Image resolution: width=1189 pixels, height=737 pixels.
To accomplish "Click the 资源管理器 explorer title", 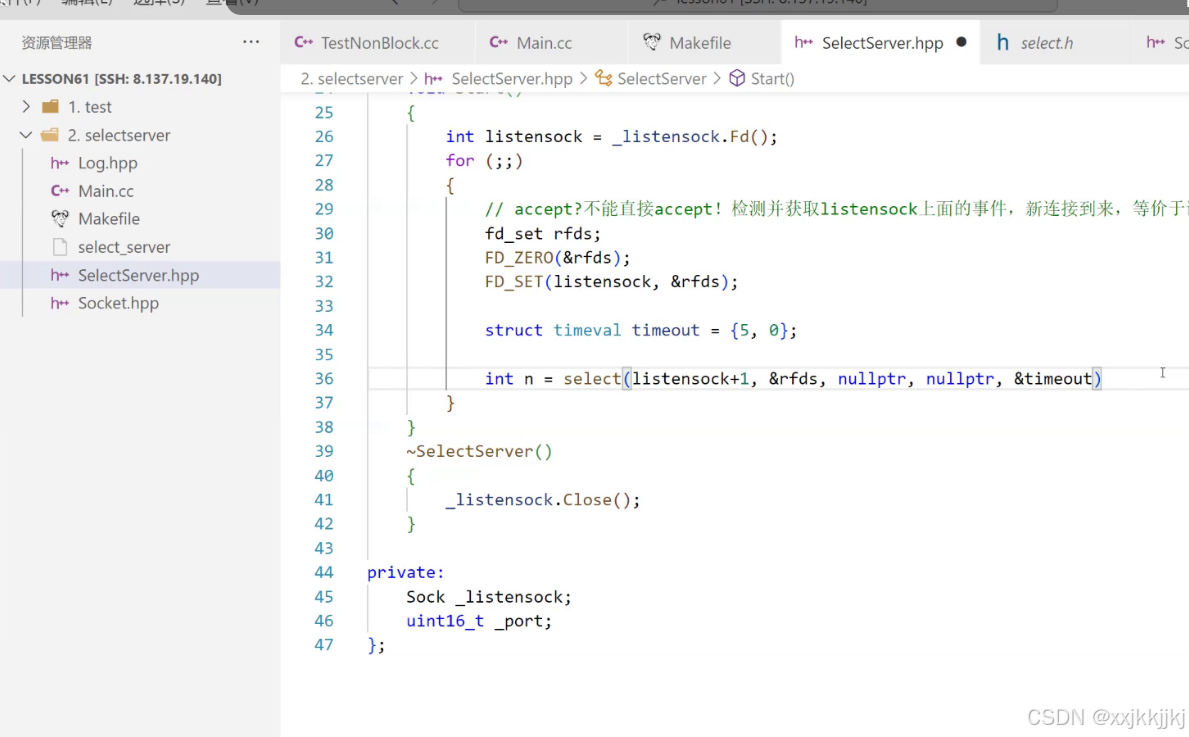I will (x=57, y=42).
